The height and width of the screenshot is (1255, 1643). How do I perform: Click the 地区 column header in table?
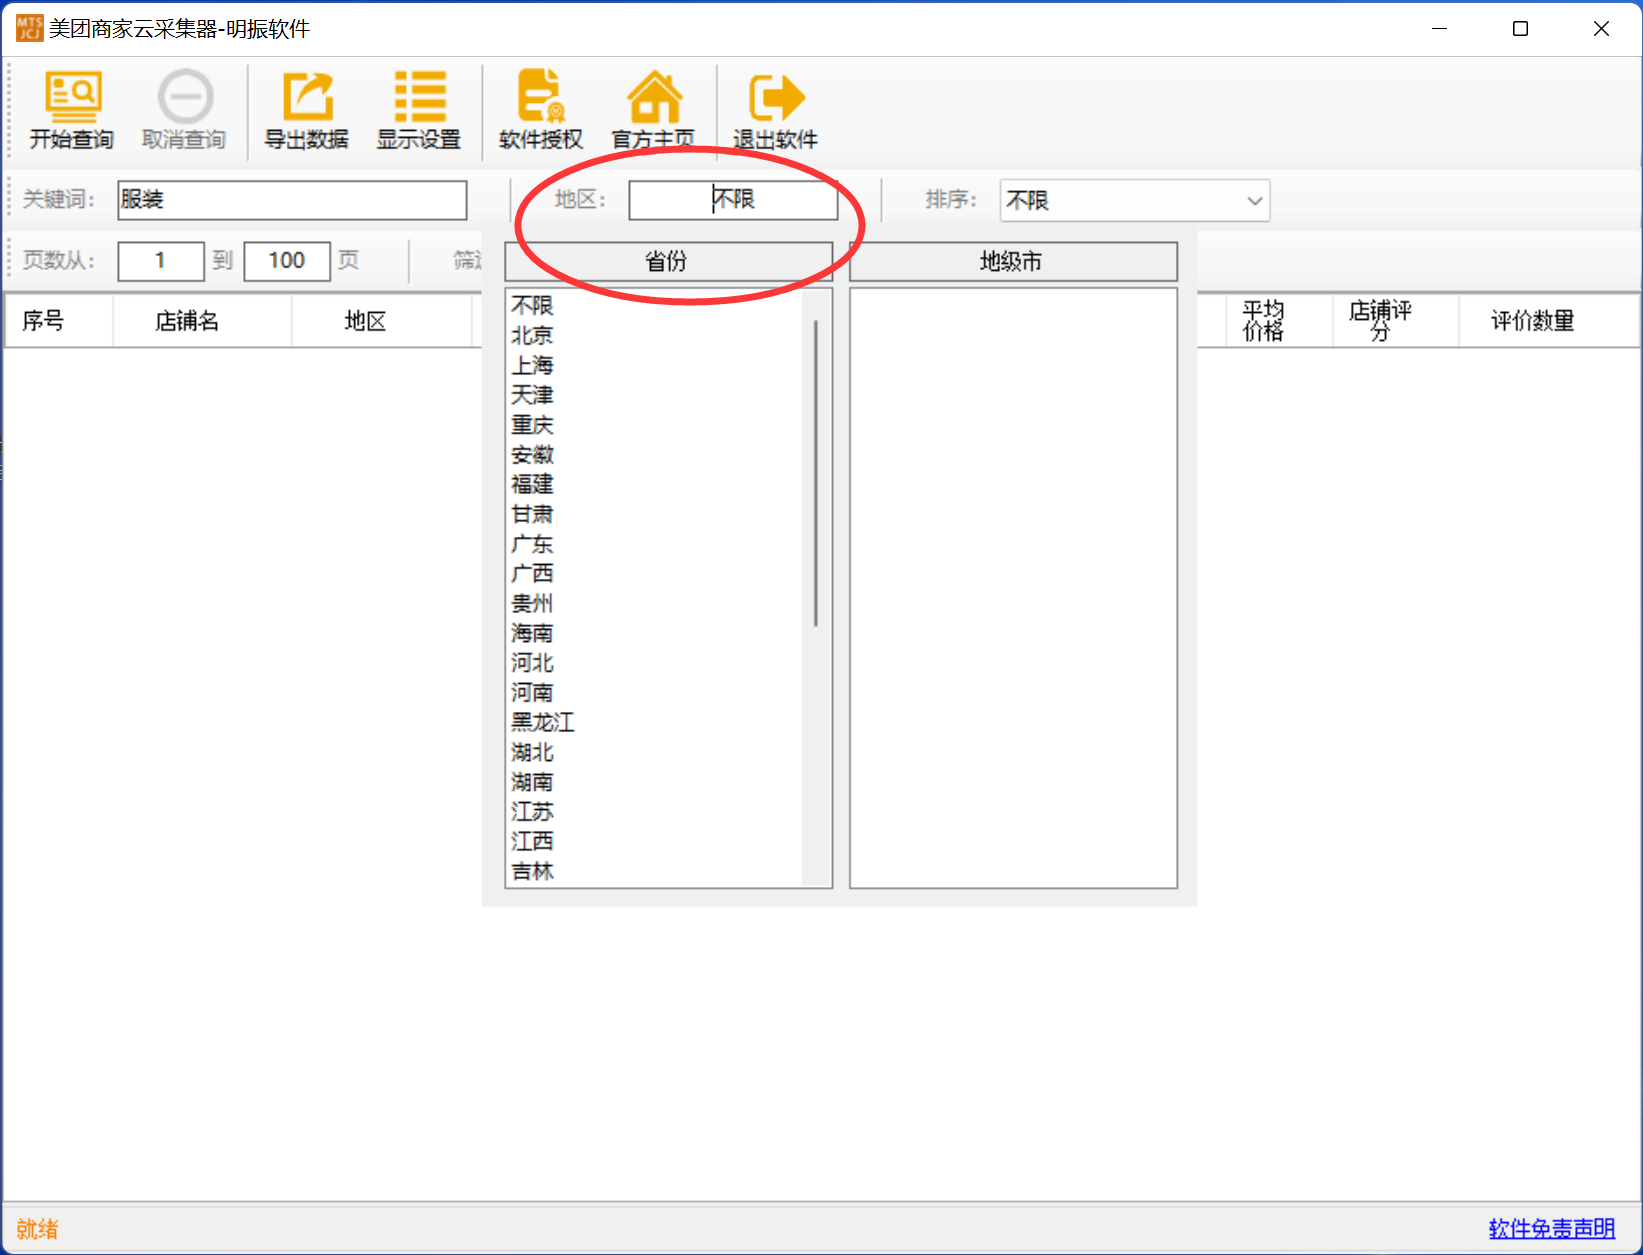(x=381, y=321)
